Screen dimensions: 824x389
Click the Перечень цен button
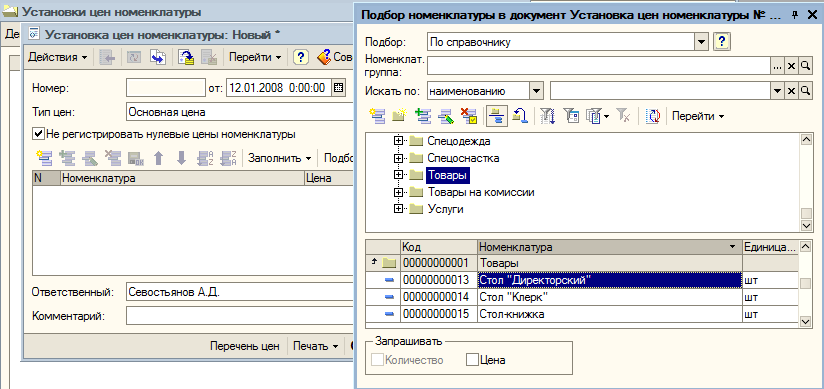click(x=244, y=346)
